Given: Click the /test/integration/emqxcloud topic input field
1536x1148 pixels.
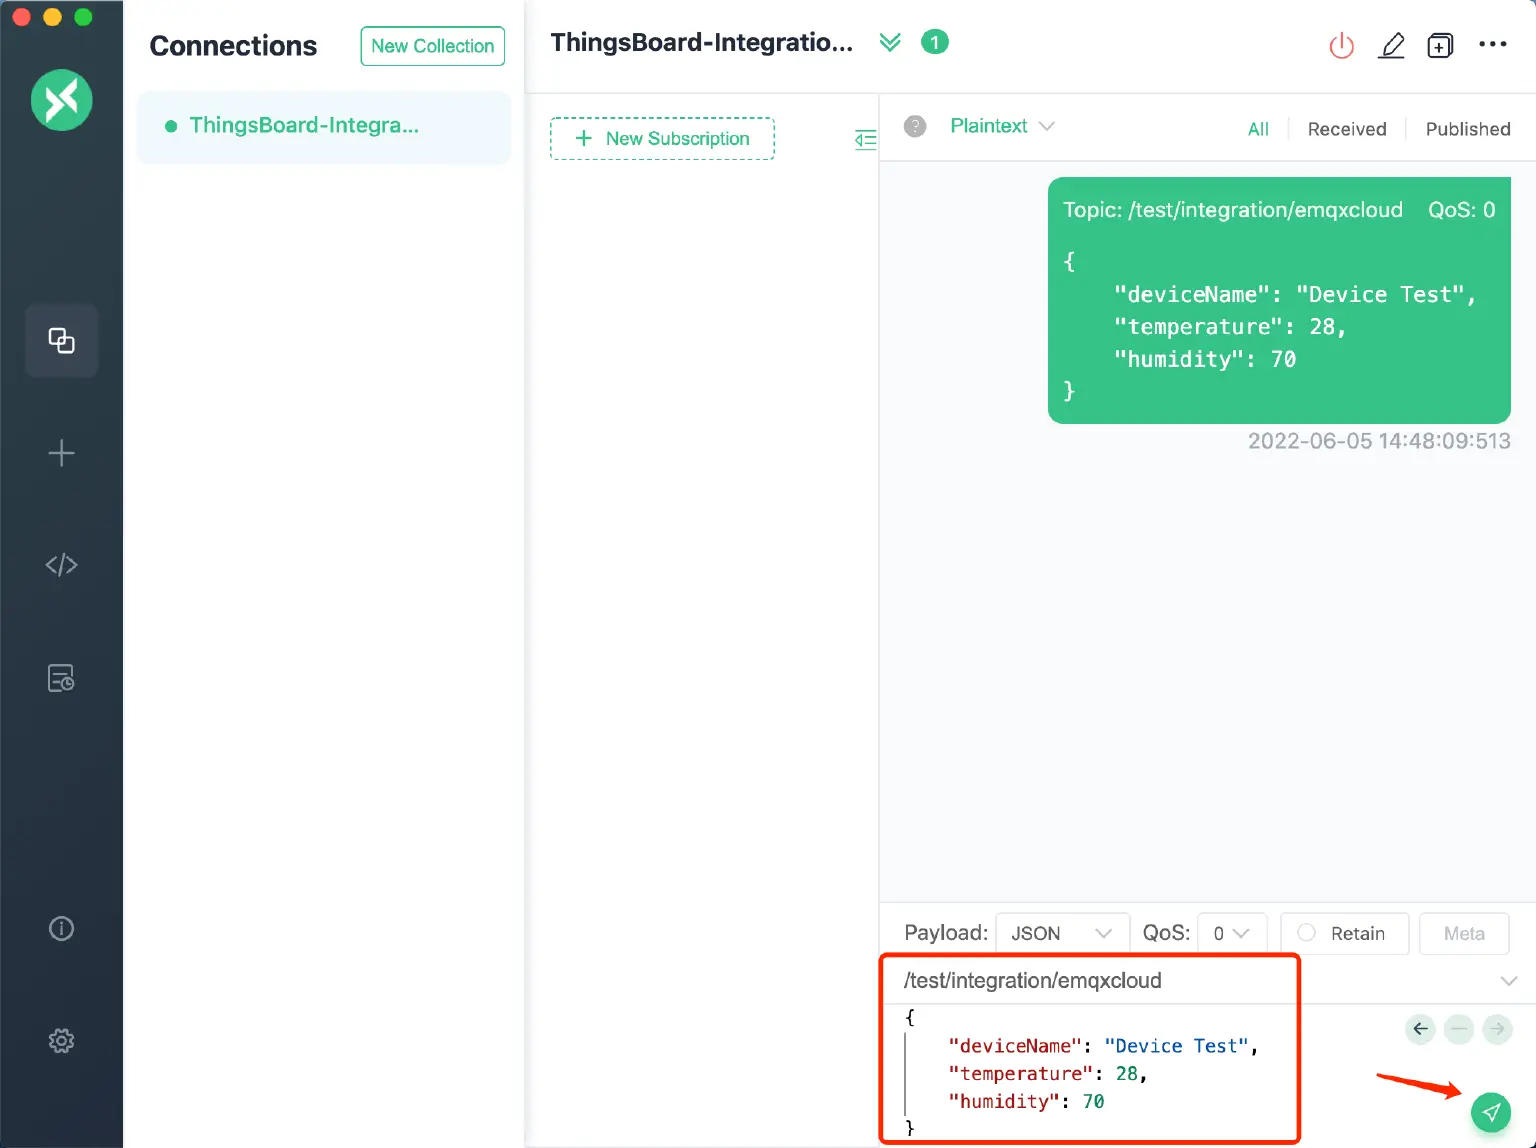Looking at the screenshot, I should [1090, 980].
